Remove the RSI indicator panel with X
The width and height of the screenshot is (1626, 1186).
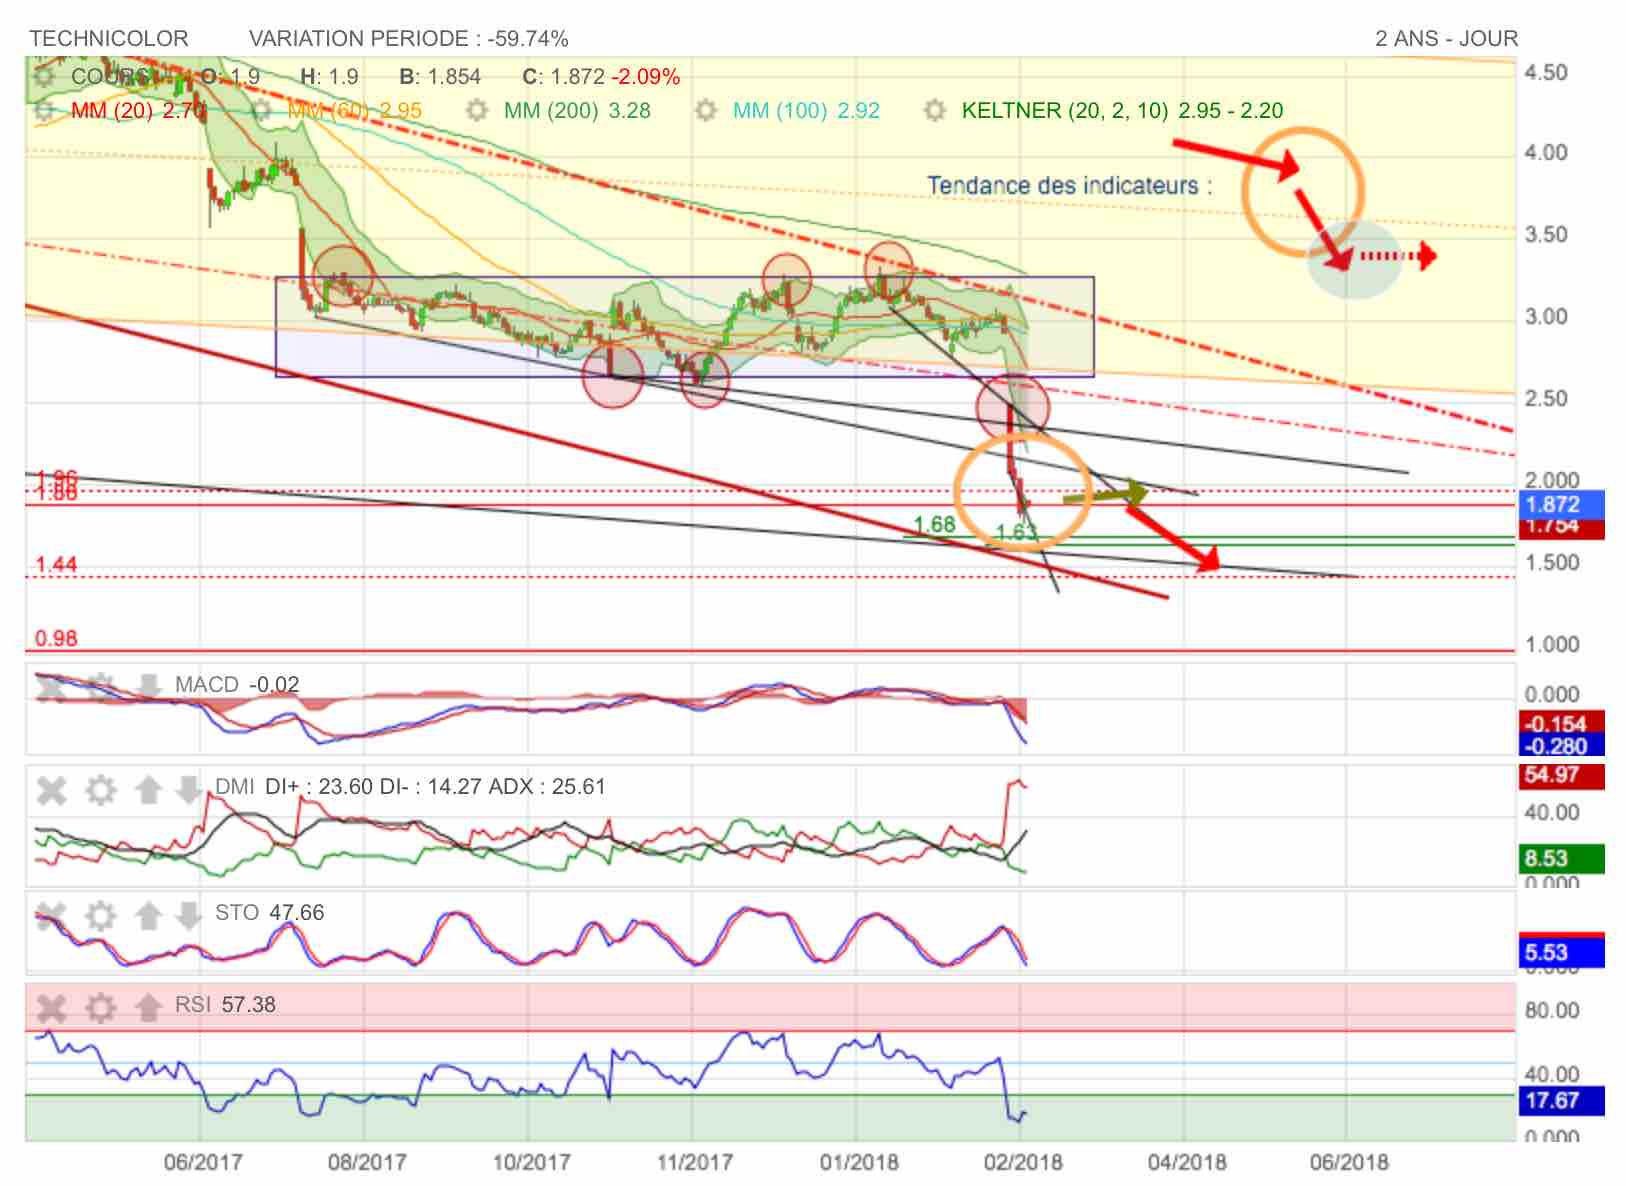[x=51, y=1007]
